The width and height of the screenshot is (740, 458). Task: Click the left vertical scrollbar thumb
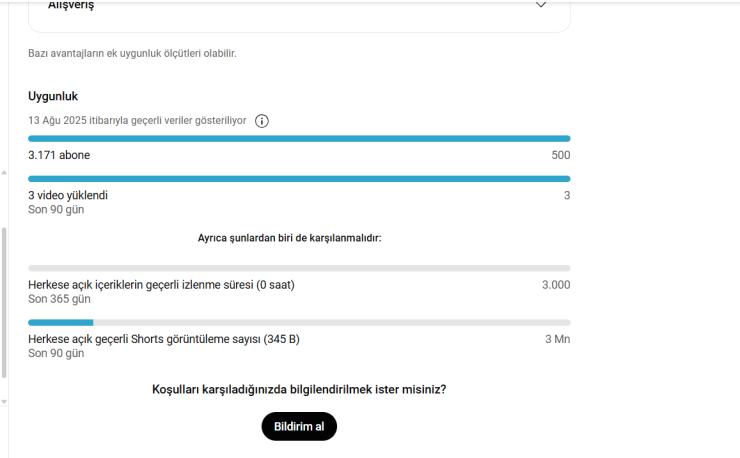4,303
